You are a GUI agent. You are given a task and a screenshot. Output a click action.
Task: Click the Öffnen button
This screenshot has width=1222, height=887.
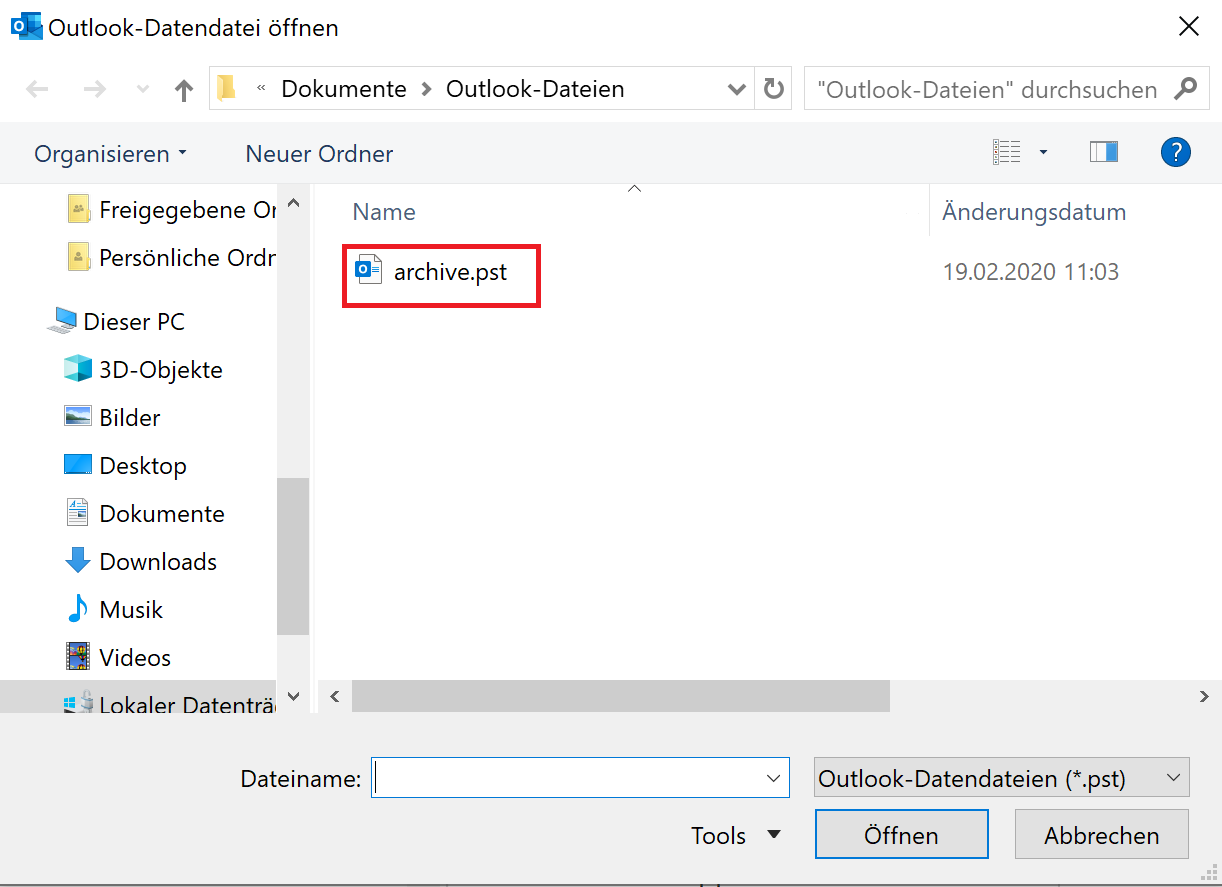click(x=902, y=835)
